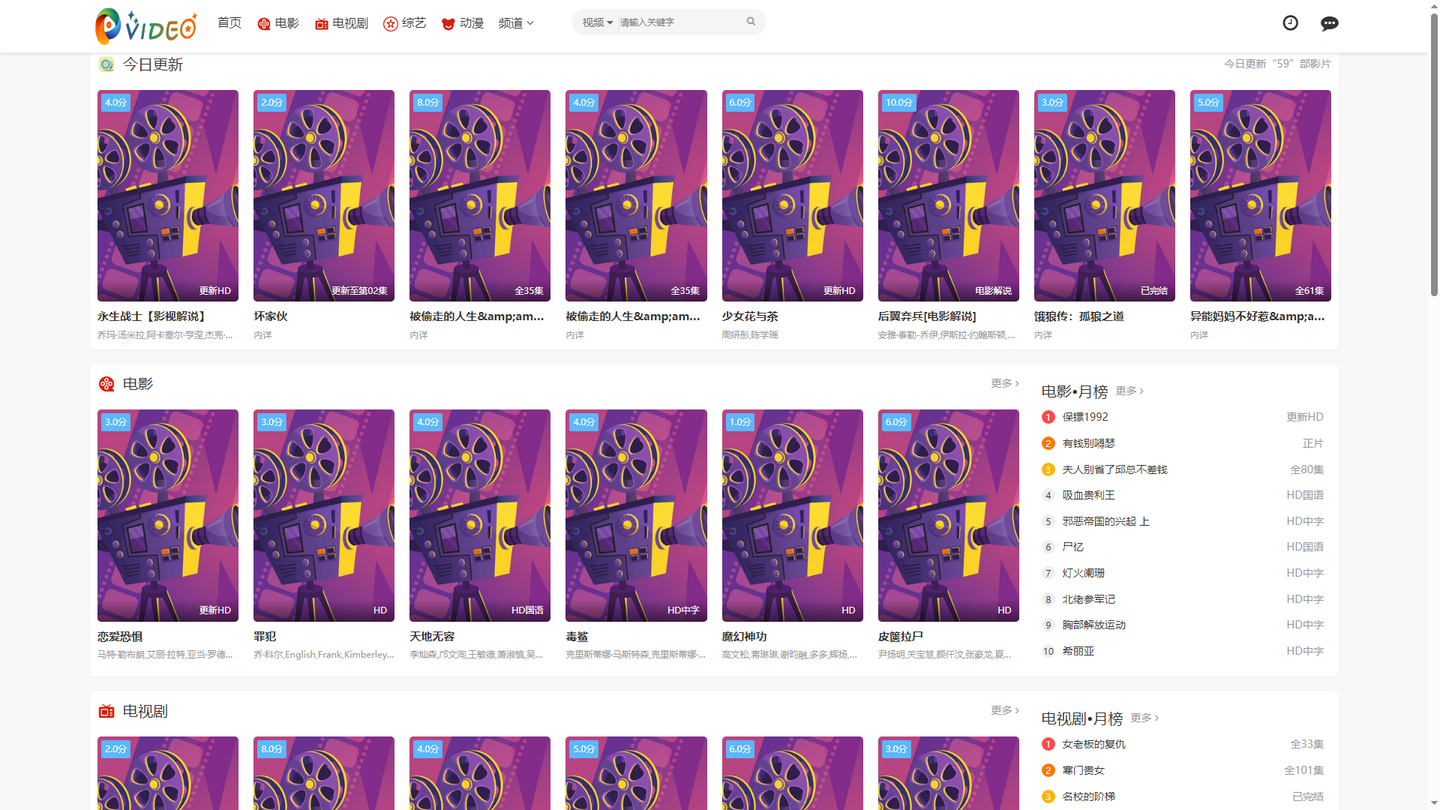The image size is (1440, 810).
Task: Expand the 频道 dropdown menu
Action: [516, 23]
